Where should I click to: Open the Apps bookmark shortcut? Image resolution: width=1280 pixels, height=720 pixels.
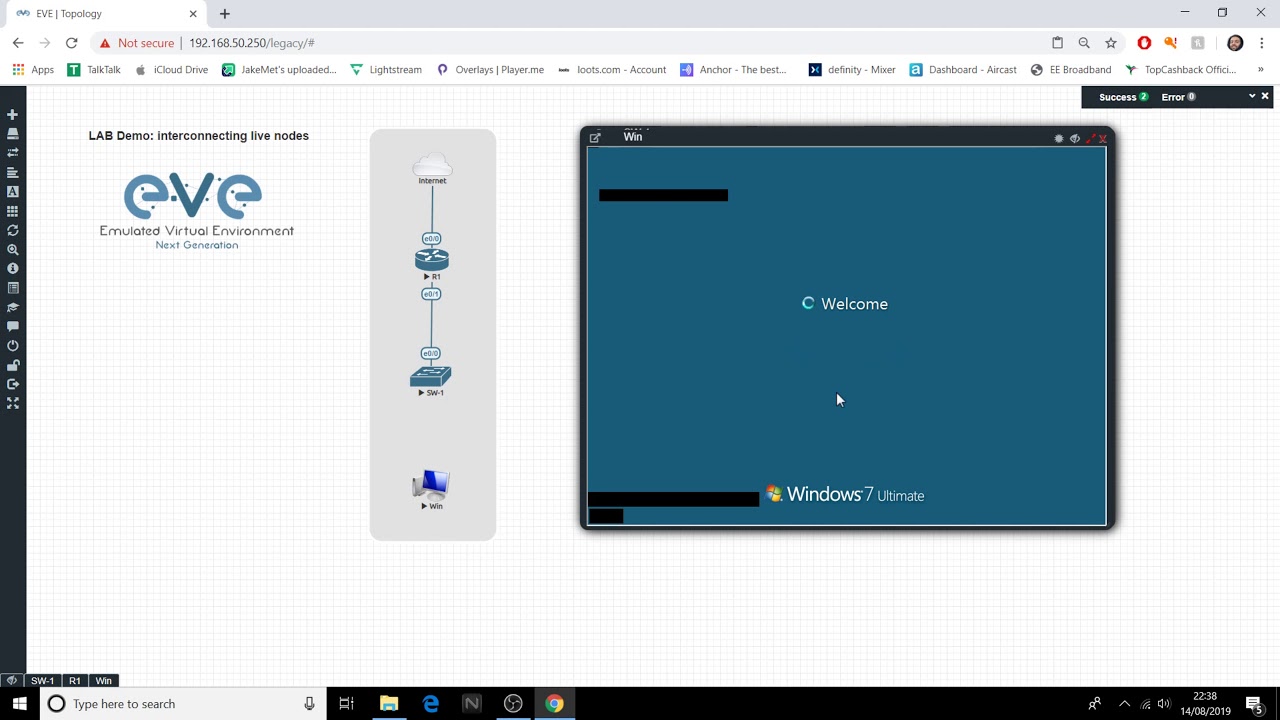(x=33, y=70)
